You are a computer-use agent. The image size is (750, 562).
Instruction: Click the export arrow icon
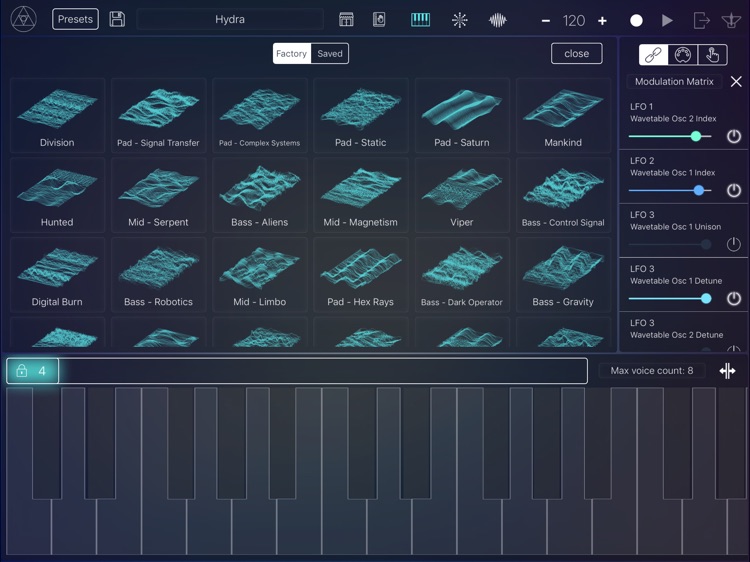pyautogui.click(x=701, y=21)
